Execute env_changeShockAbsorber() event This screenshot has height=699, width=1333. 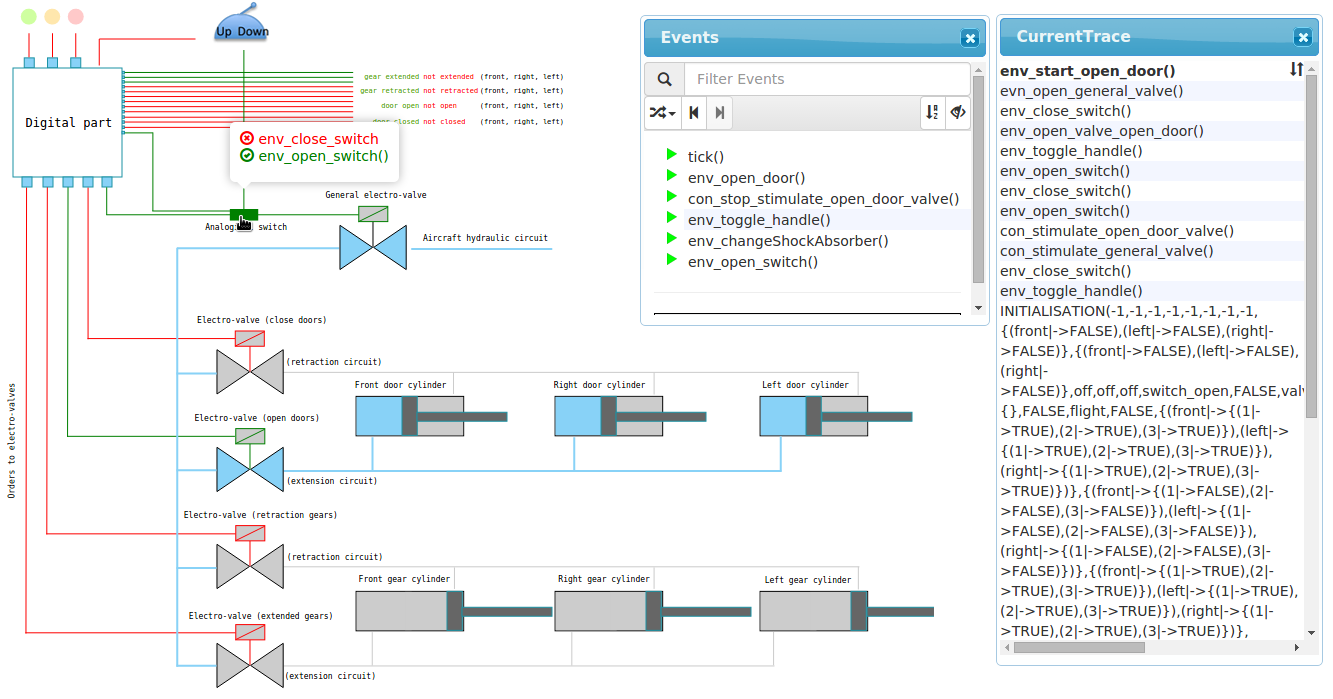787,241
